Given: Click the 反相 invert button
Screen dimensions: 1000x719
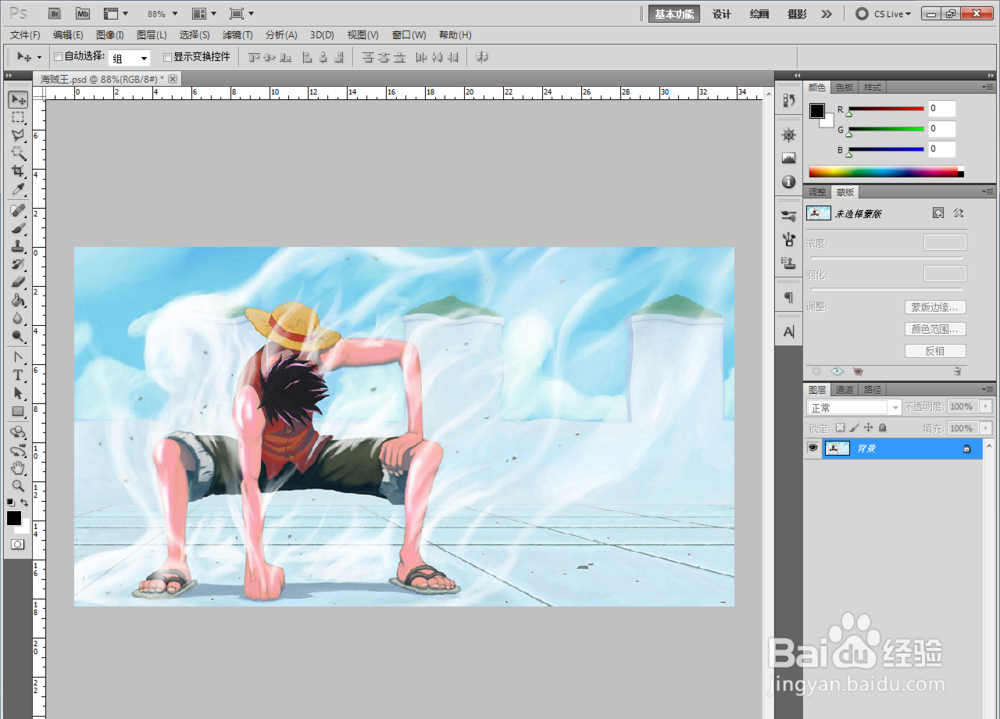Looking at the screenshot, I should tap(935, 351).
